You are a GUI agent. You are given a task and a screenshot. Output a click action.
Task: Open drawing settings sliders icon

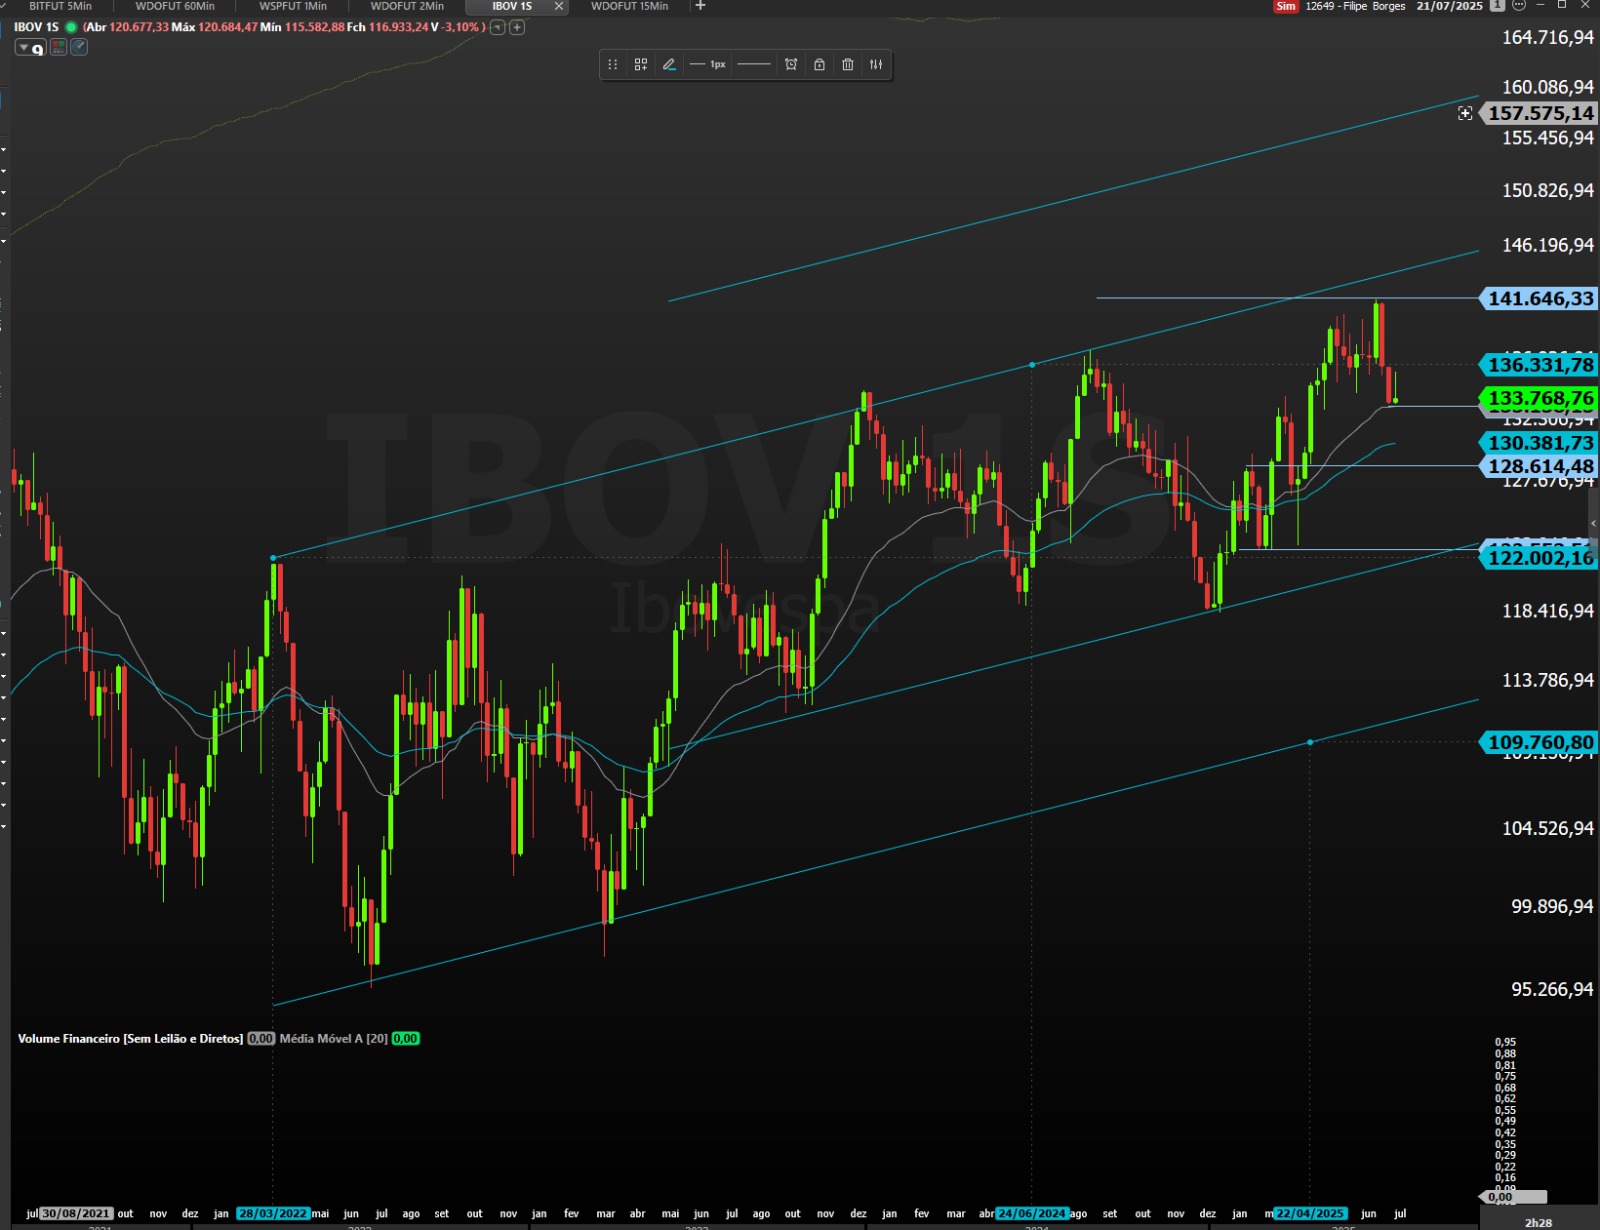pyautogui.click(x=876, y=64)
